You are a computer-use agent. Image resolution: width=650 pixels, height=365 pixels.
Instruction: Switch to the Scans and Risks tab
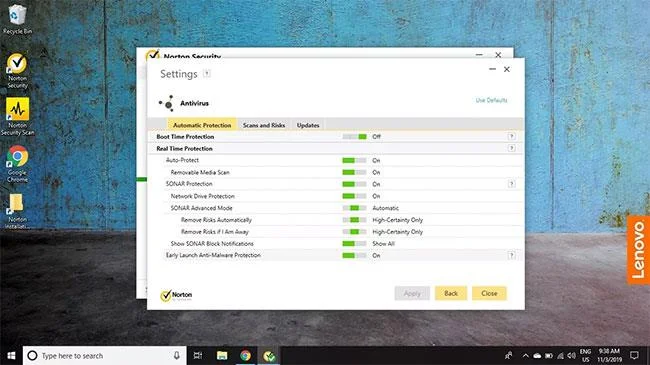tap(264, 125)
